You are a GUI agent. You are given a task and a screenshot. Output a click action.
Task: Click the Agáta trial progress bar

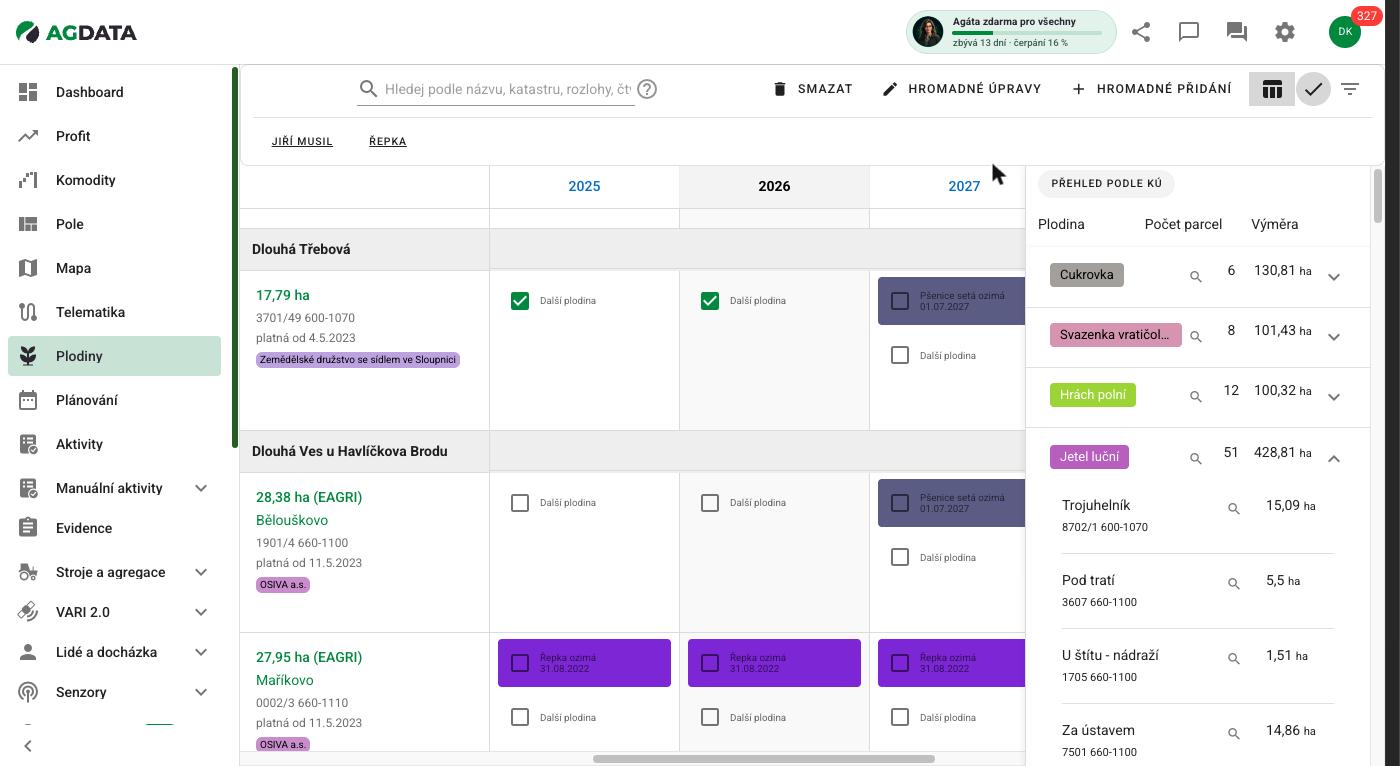[1027, 33]
